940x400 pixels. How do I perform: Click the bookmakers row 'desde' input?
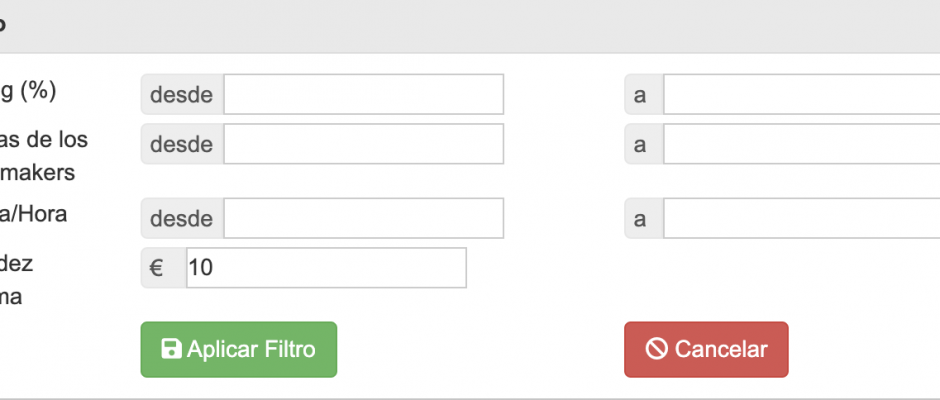(363, 144)
